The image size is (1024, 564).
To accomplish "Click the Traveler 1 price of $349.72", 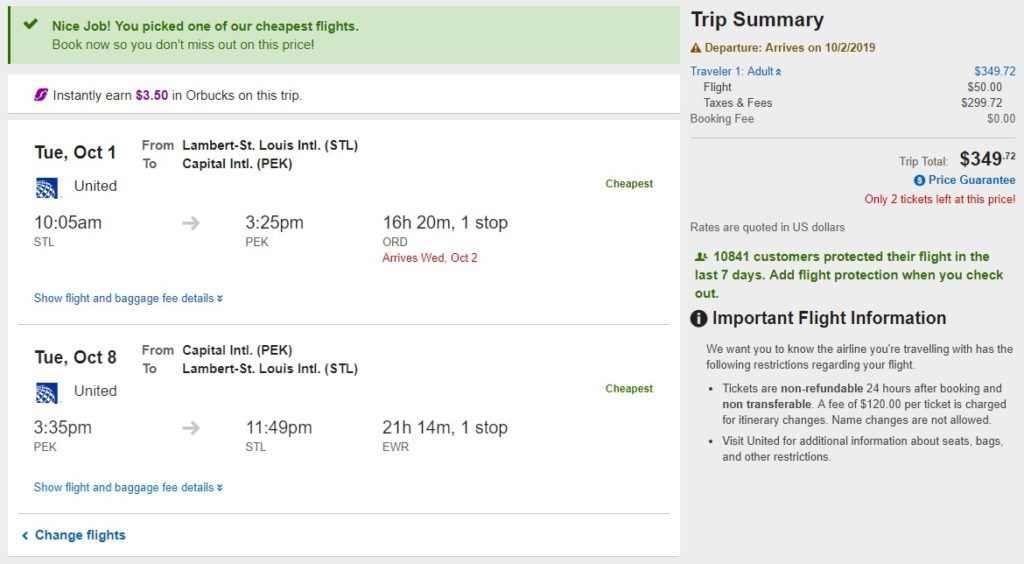I will pos(994,71).
